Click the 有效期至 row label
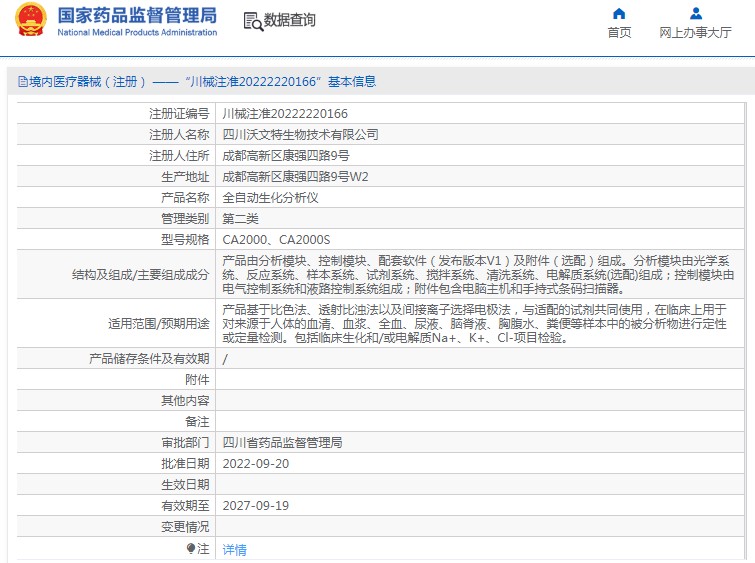 (x=185, y=506)
